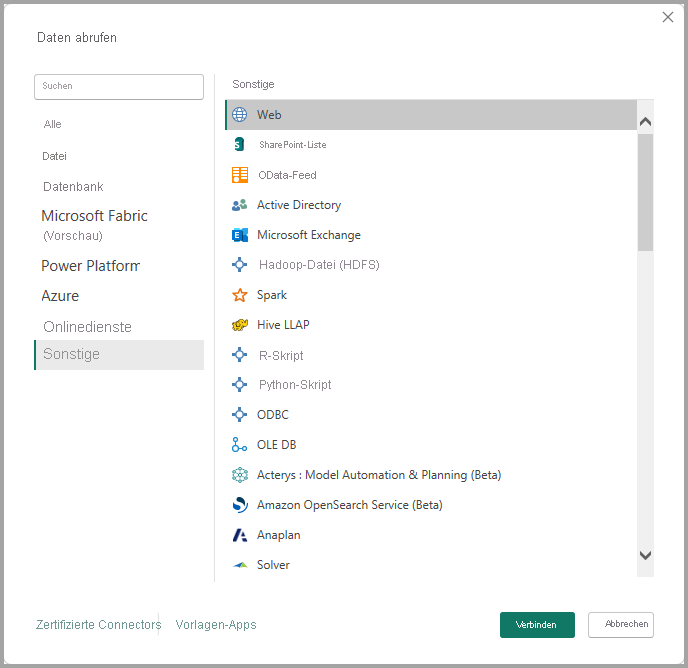Image resolution: width=688 pixels, height=668 pixels.
Task: Click the Web globe icon
Action: [239, 115]
